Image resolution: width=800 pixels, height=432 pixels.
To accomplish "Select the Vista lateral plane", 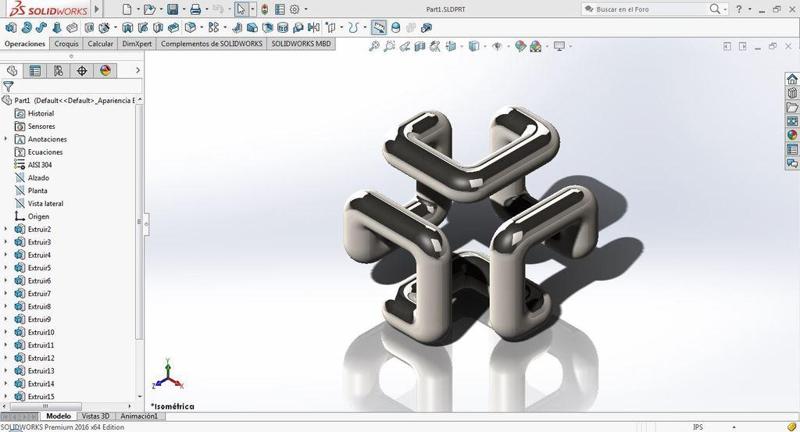I will pos(45,204).
